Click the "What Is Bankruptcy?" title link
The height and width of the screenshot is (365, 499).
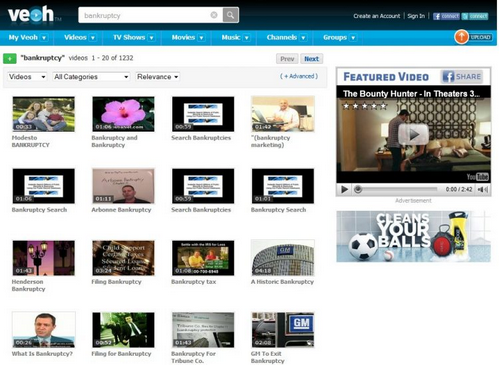click(42, 354)
